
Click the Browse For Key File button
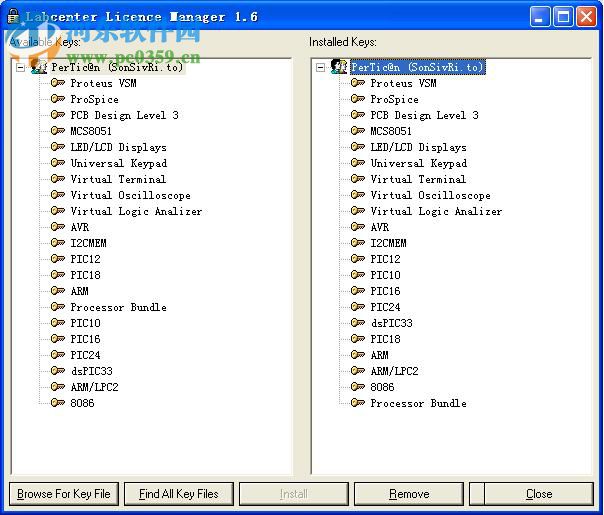coord(64,494)
